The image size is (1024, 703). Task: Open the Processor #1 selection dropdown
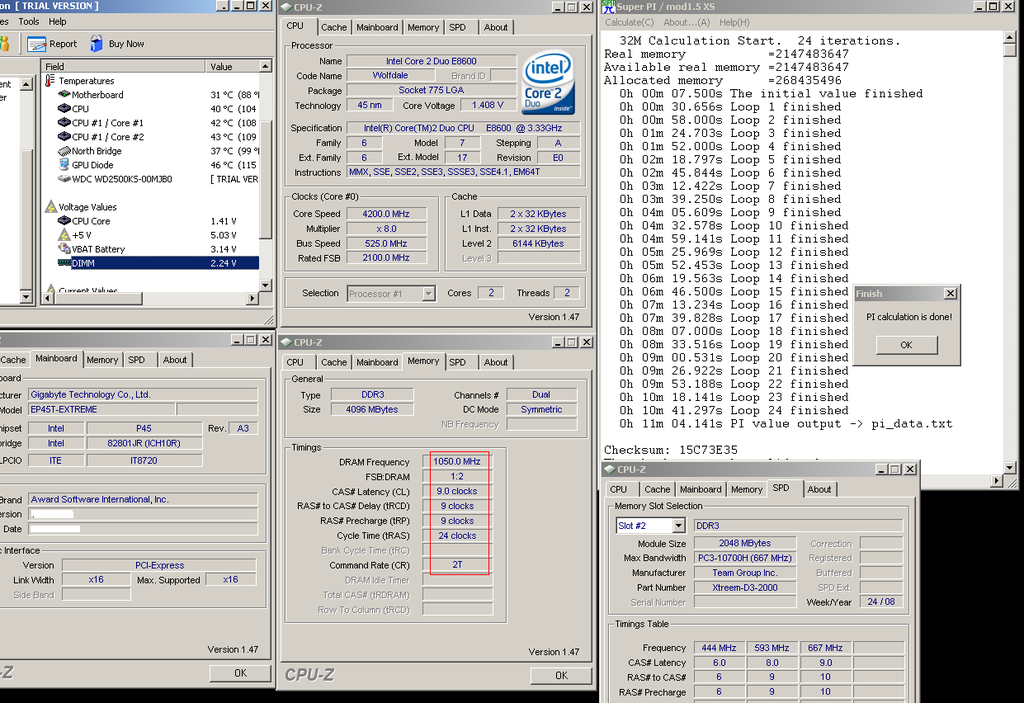click(428, 293)
